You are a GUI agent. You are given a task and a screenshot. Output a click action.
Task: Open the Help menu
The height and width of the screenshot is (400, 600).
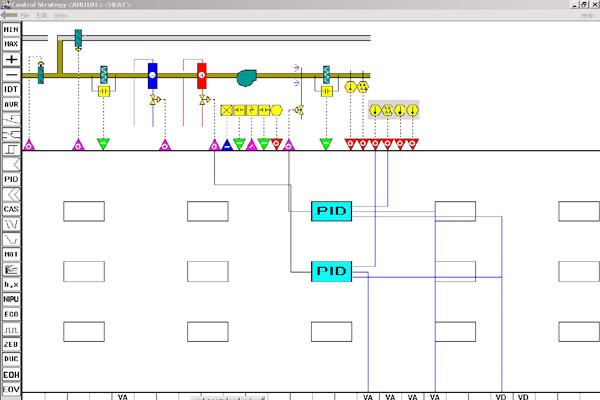pos(587,16)
